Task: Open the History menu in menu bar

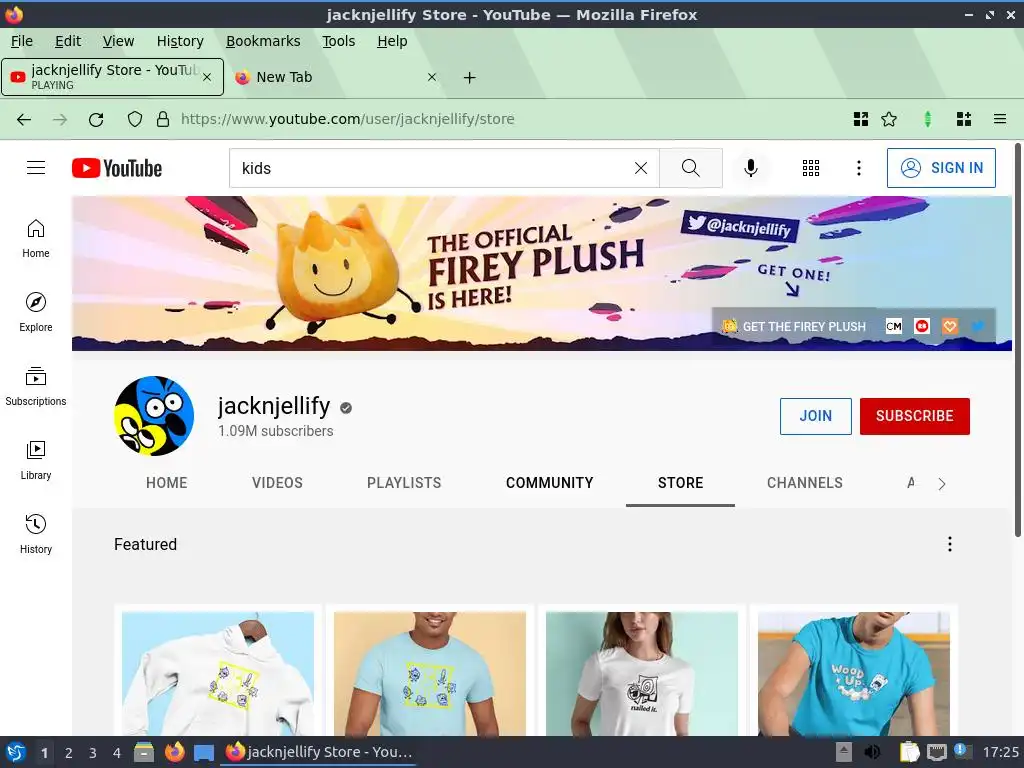Action: pos(180,41)
